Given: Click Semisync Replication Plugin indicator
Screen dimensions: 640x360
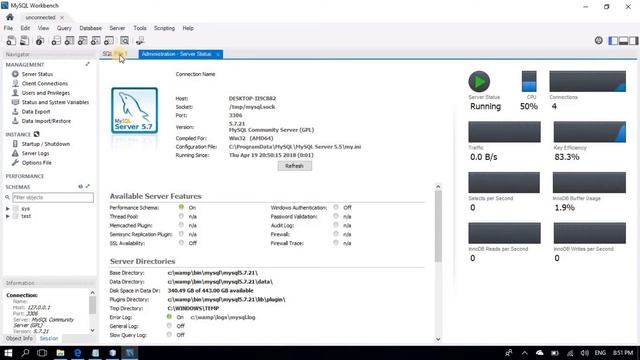Looking at the screenshot, I should [x=181, y=234].
